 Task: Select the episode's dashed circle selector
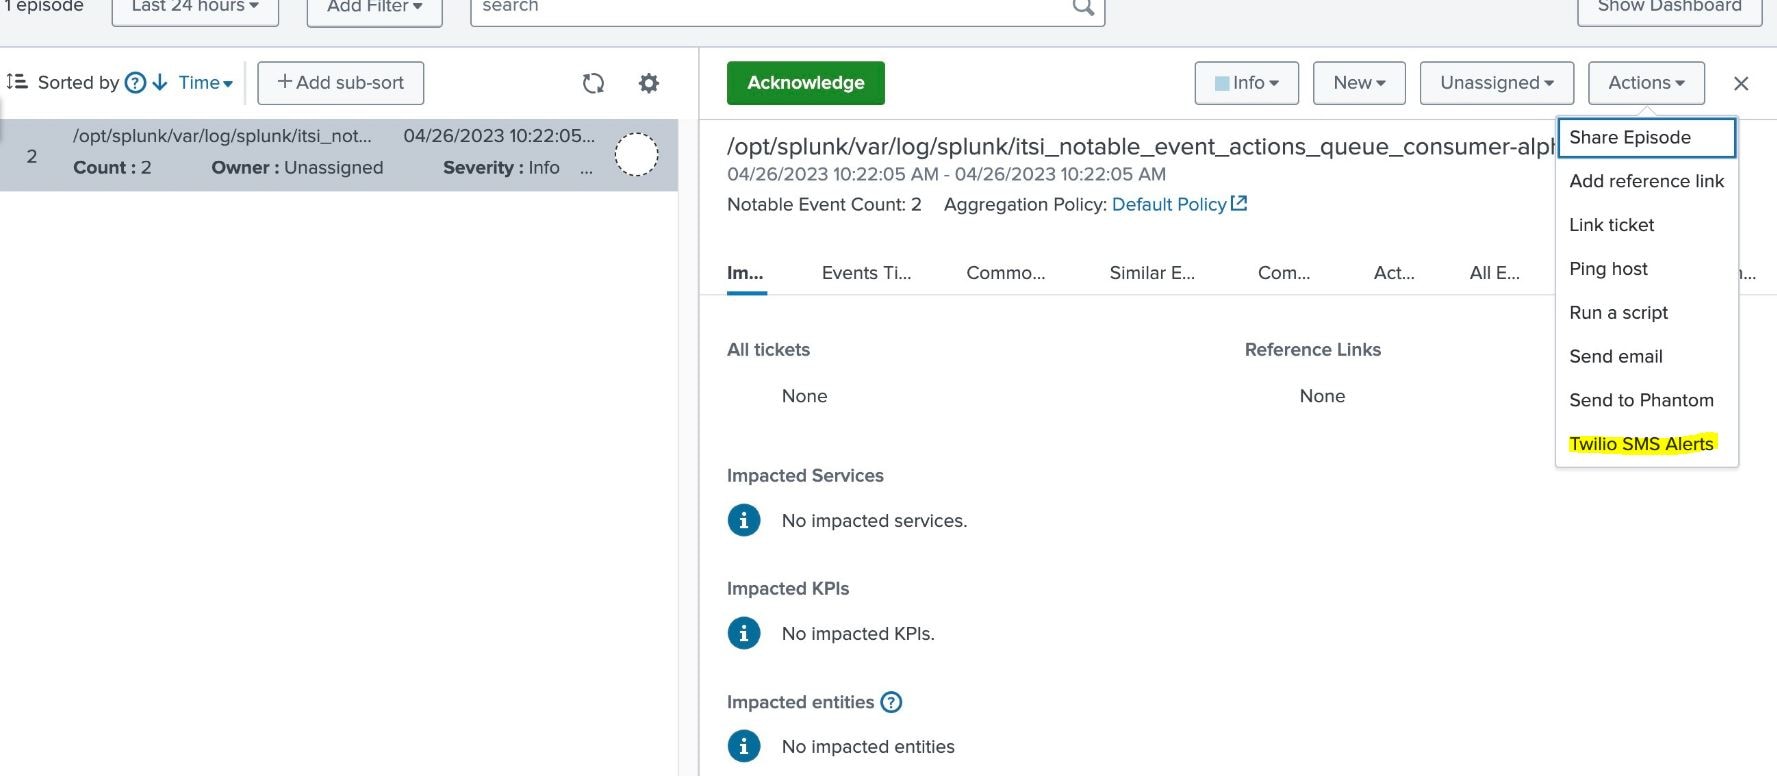[636, 155]
